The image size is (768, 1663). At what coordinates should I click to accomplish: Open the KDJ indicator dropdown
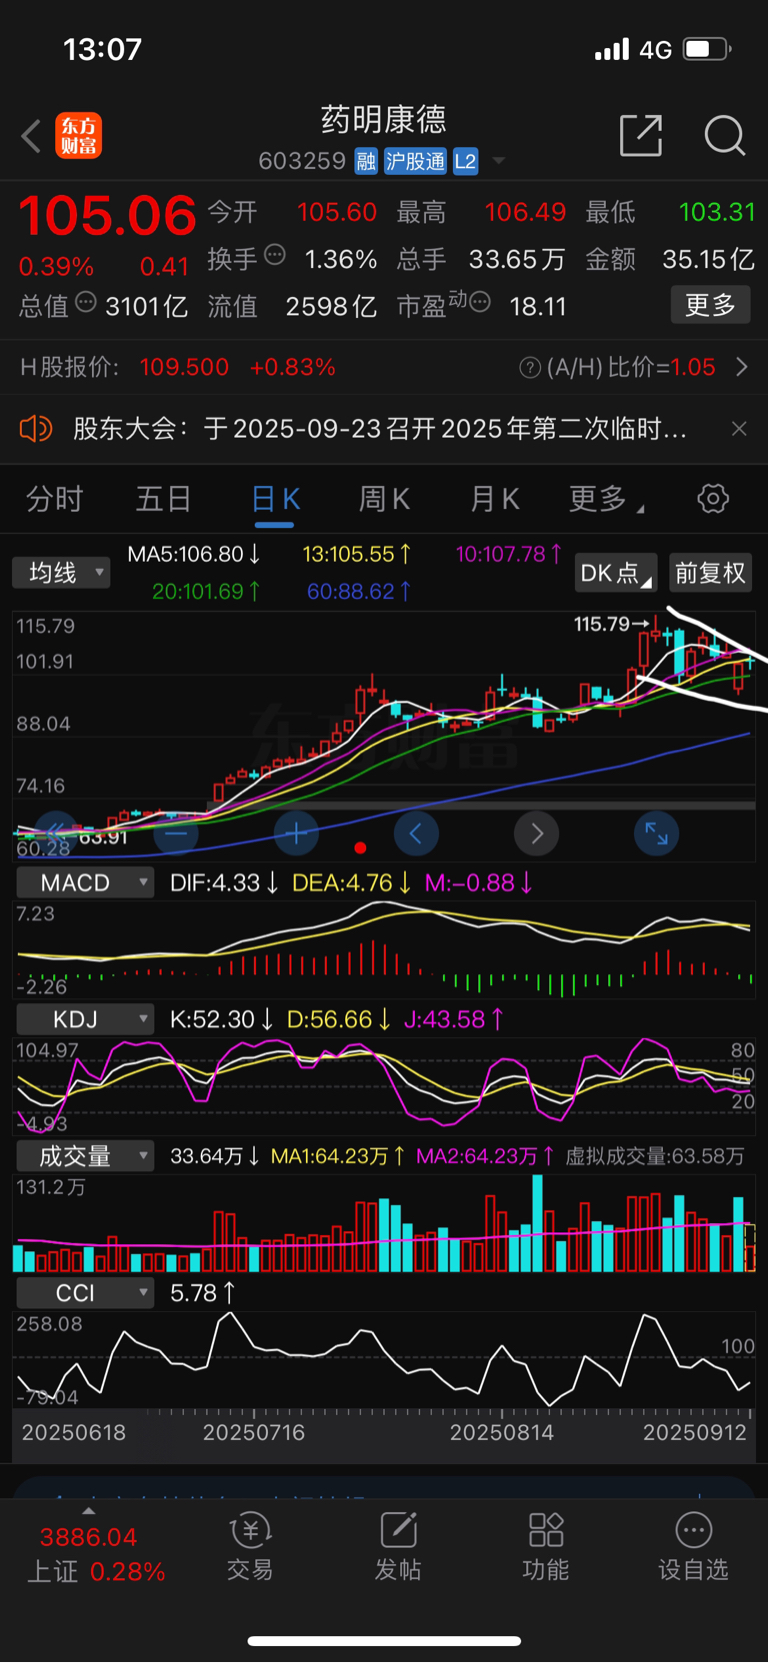click(x=85, y=1019)
